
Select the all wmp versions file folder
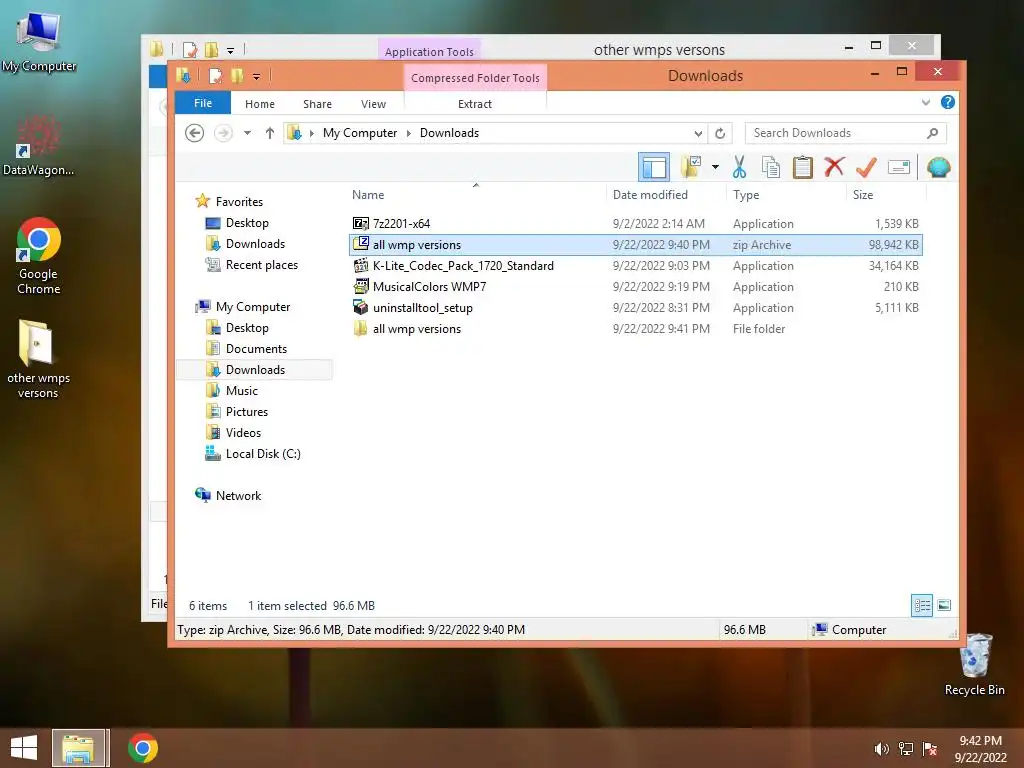[x=635, y=328]
